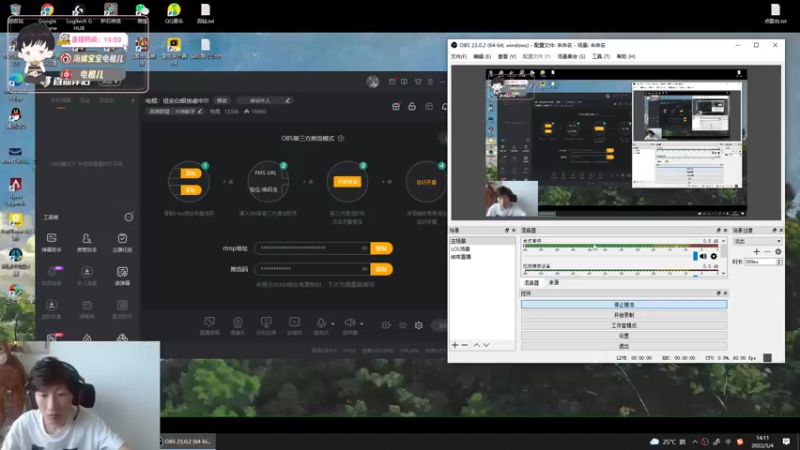Close the 控件 dock panel
This screenshot has width=800, height=450.
[725, 293]
